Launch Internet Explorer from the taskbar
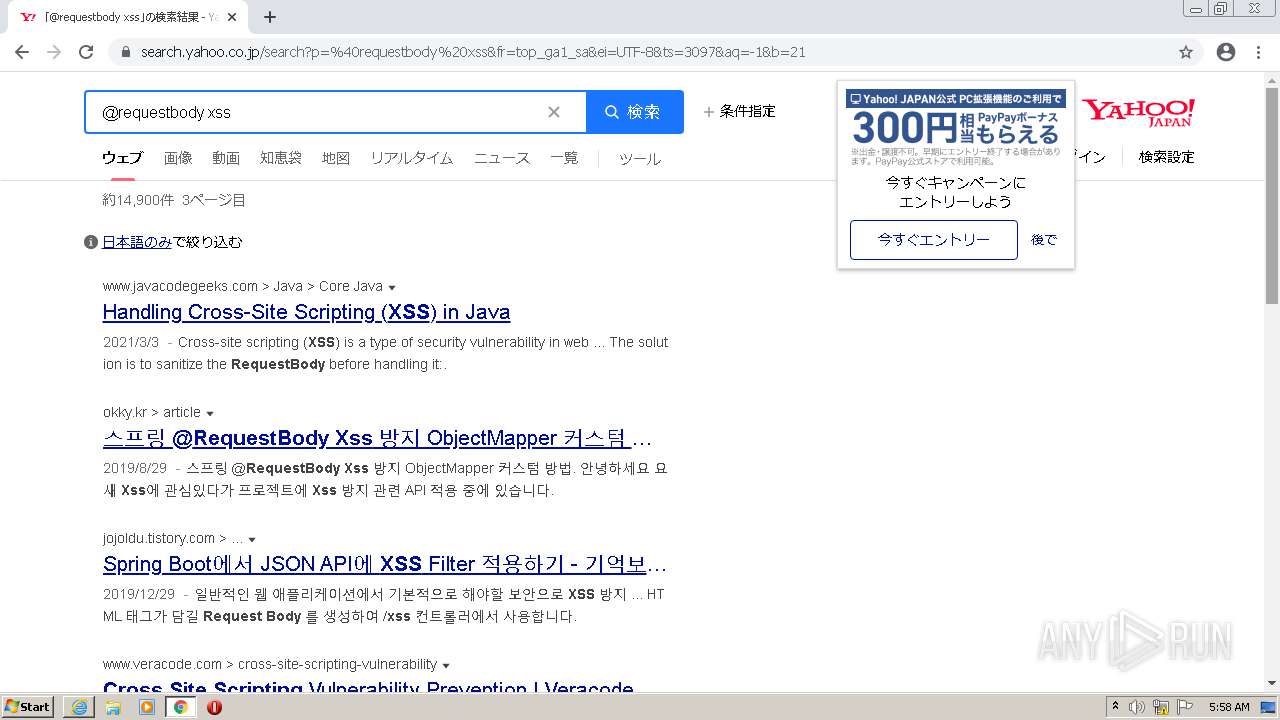This screenshot has width=1280, height=720. (79, 707)
